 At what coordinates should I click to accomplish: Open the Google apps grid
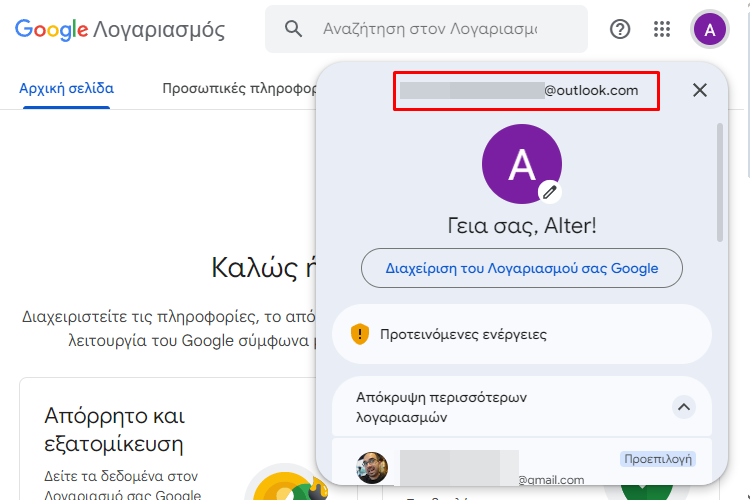[662, 29]
